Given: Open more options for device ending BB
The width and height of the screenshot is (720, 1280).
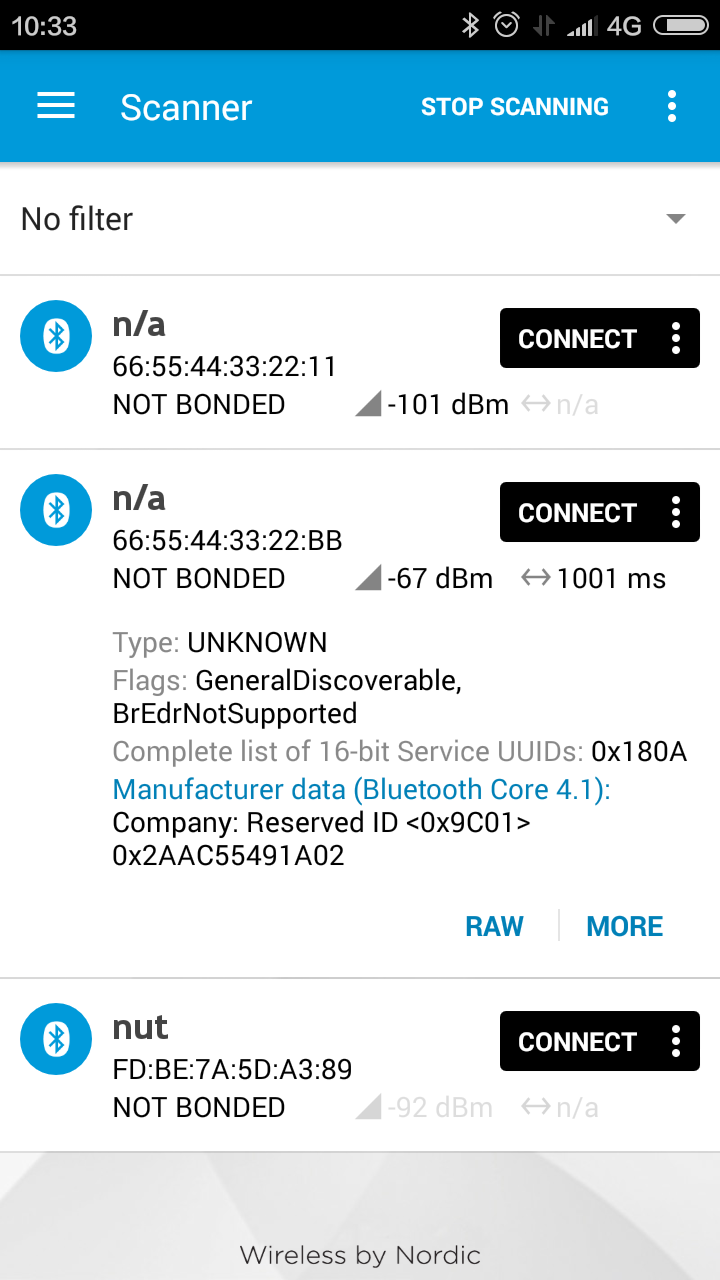Looking at the screenshot, I should tap(676, 513).
